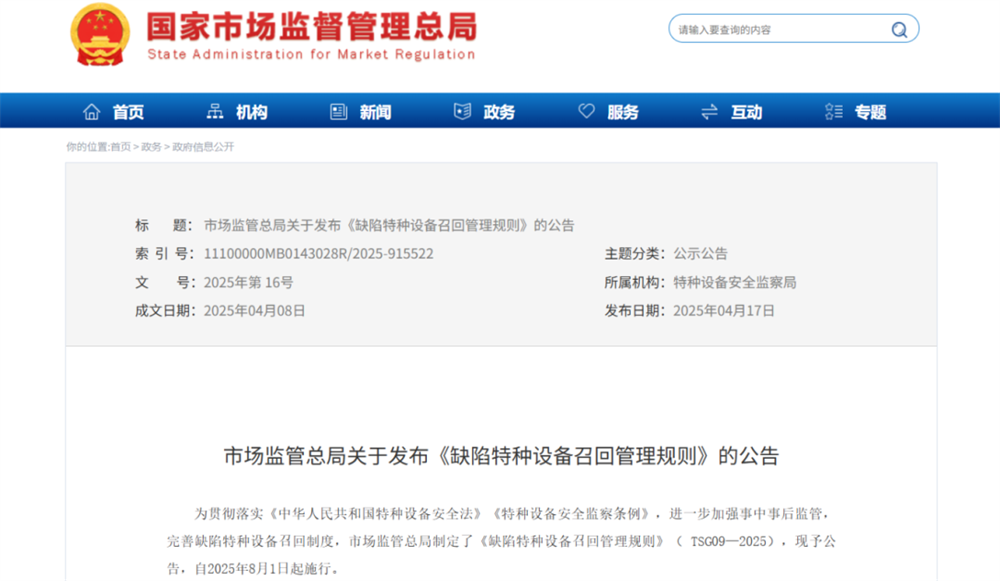Click the book icon beside 政务

click(x=462, y=112)
